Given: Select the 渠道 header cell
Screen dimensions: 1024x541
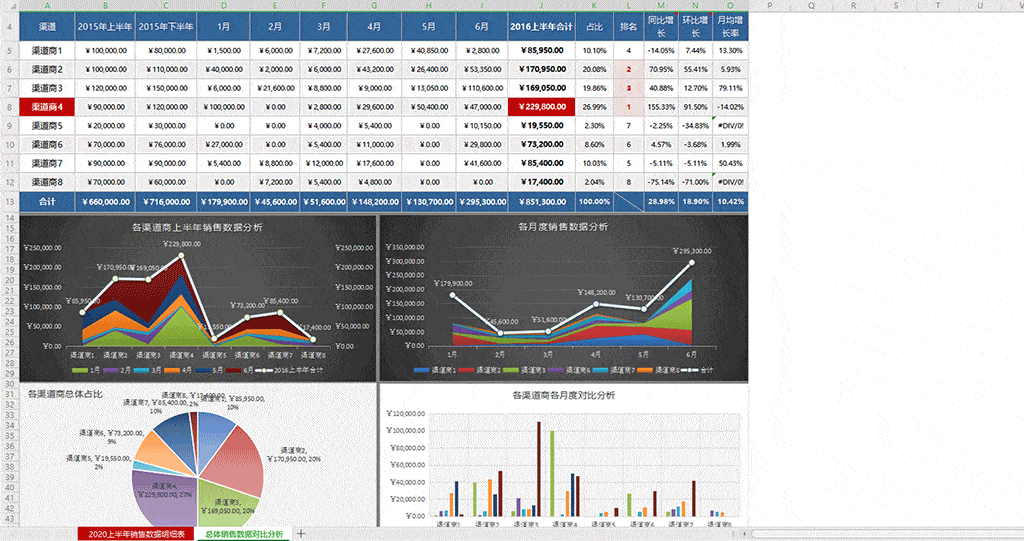Looking at the screenshot, I should pos(47,27).
